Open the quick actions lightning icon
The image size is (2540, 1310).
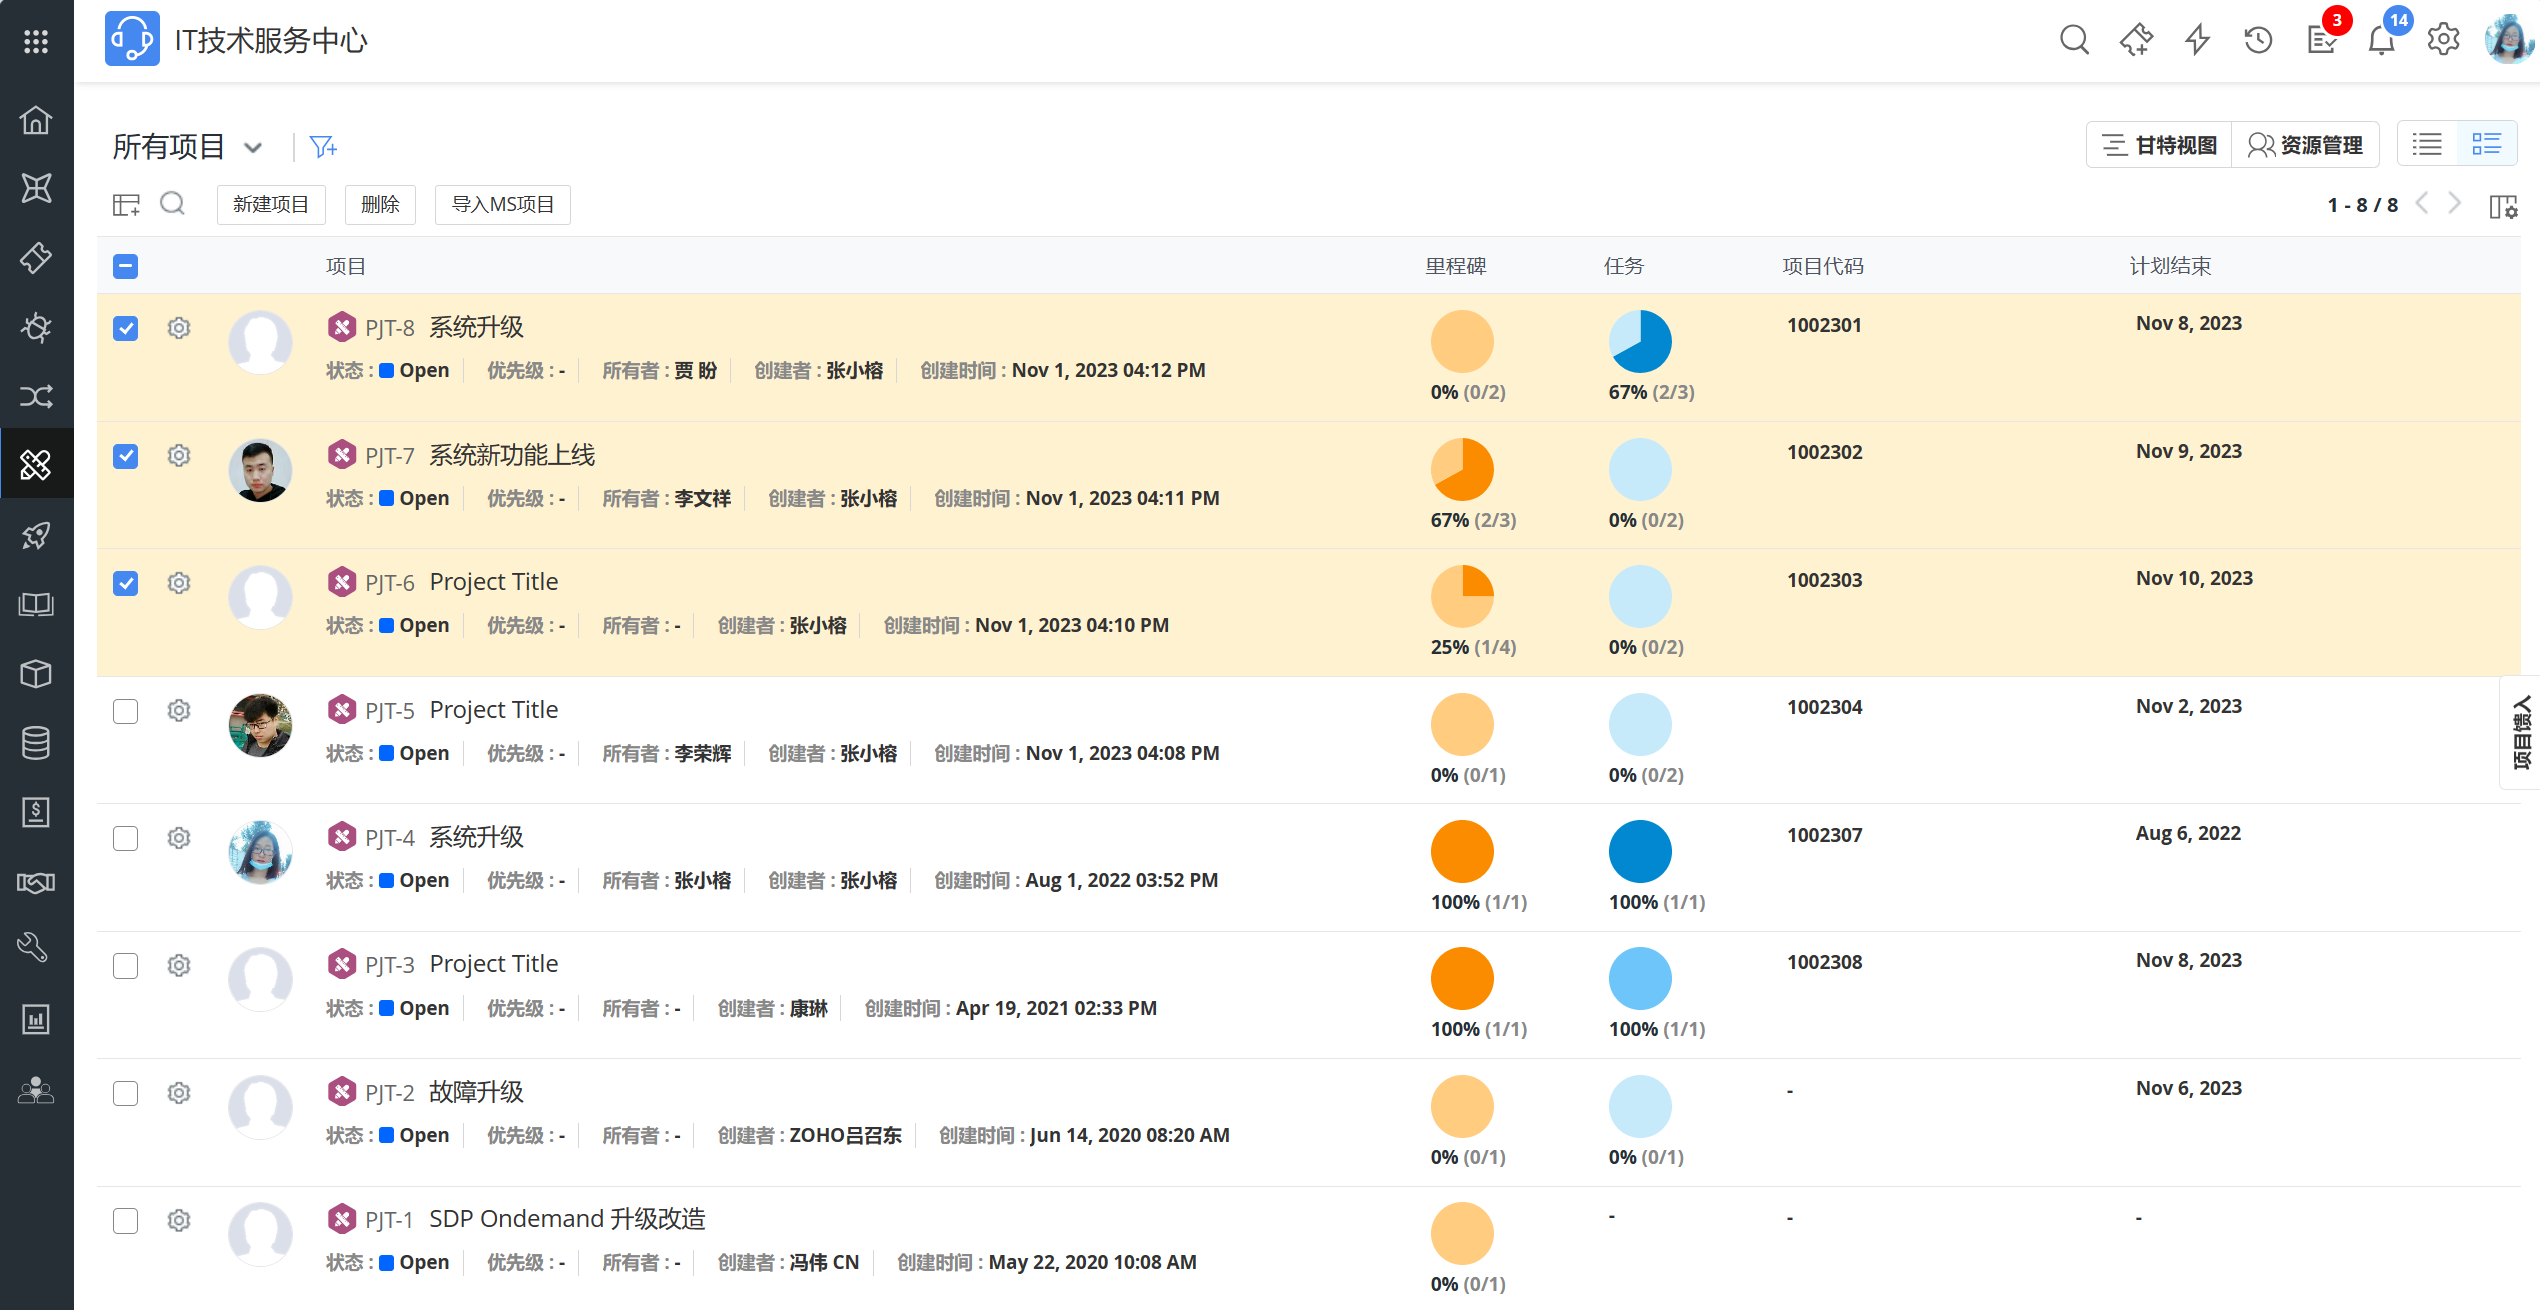(x=2197, y=40)
